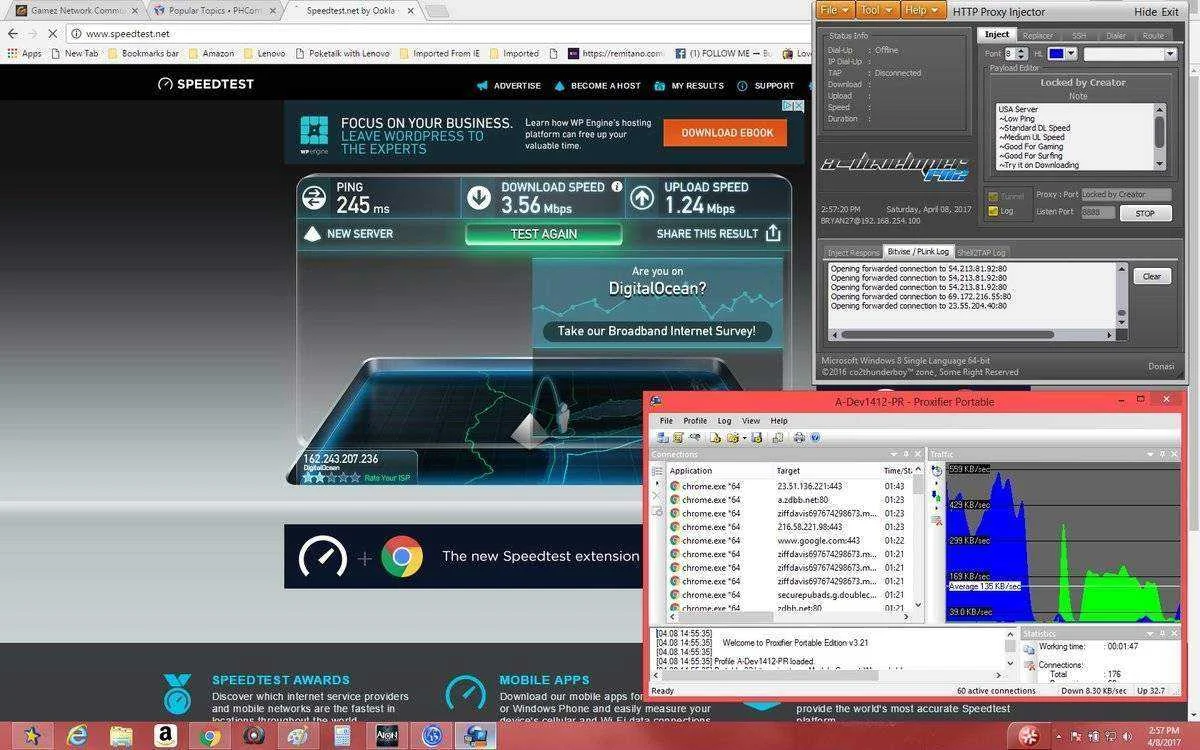1200x750 pixels.
Task: Click the STOP button in HTTP Injector
Action: click(1145, 213)
